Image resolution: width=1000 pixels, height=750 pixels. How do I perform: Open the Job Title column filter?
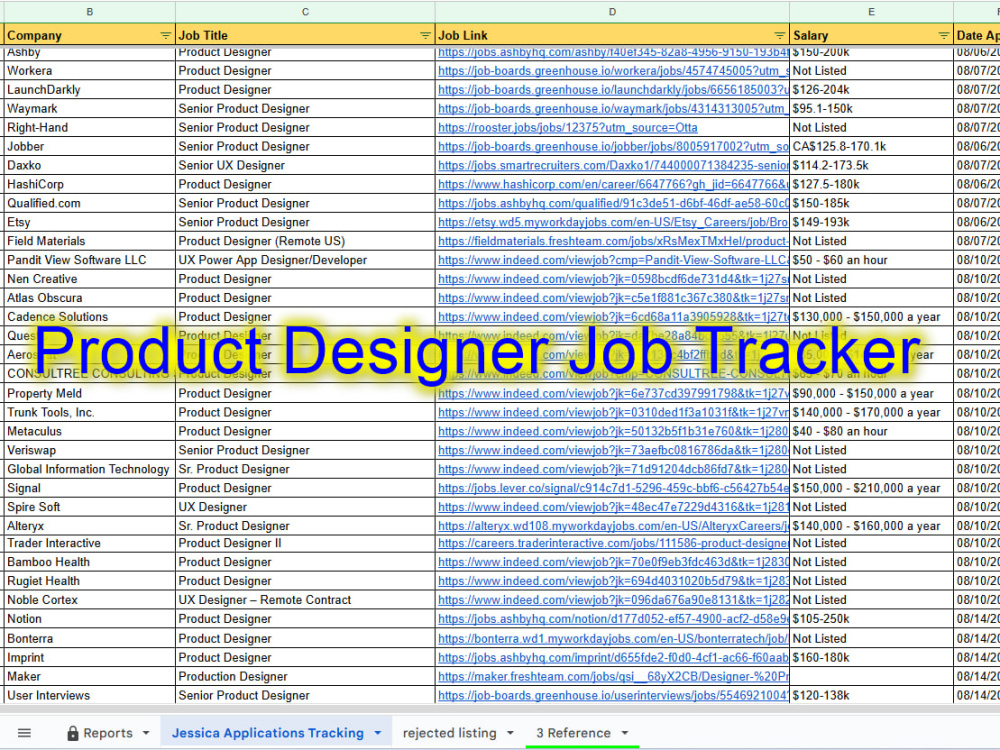425,36
